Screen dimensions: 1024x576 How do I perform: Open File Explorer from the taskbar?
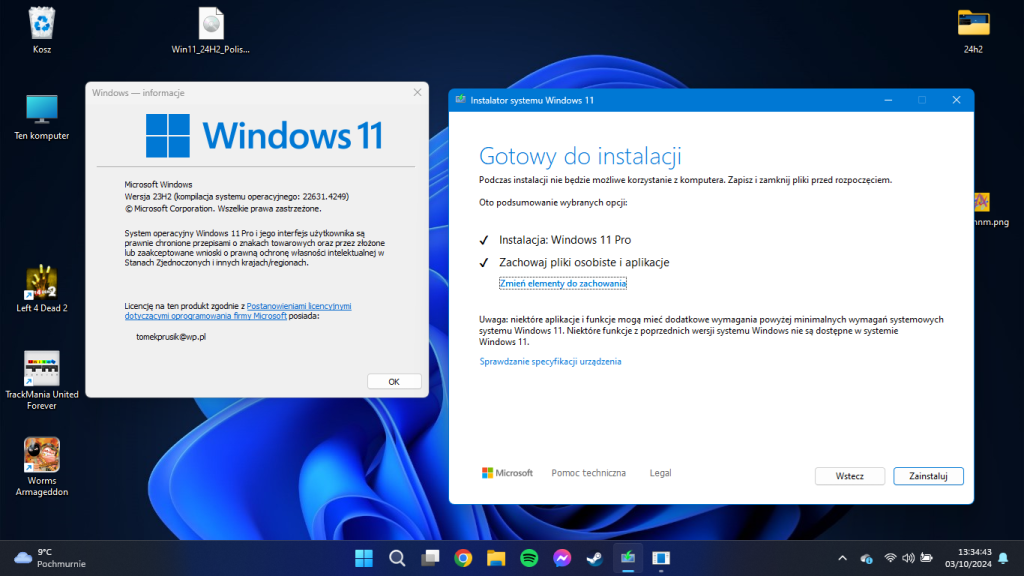coord(496,560)
